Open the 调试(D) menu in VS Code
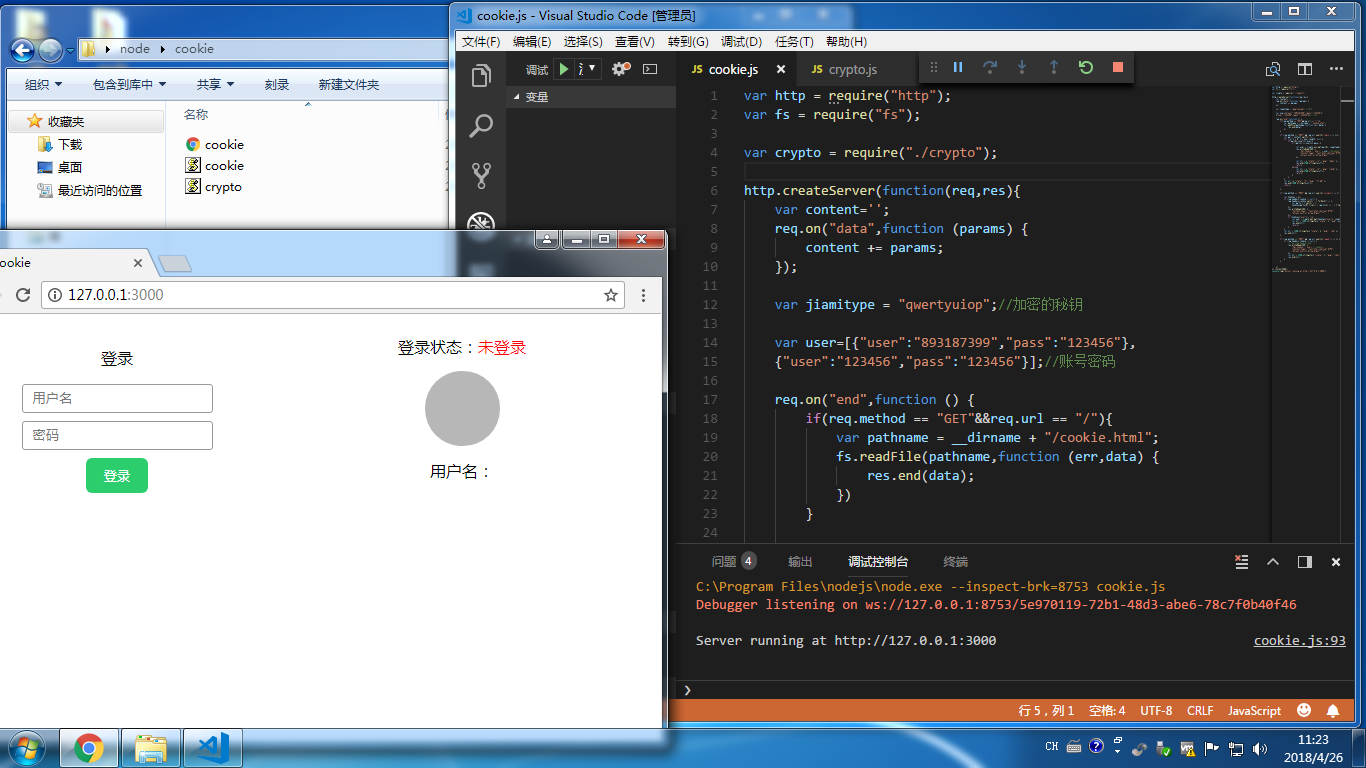This screenshot has height=768, width=1366. (x=741, y=42)
